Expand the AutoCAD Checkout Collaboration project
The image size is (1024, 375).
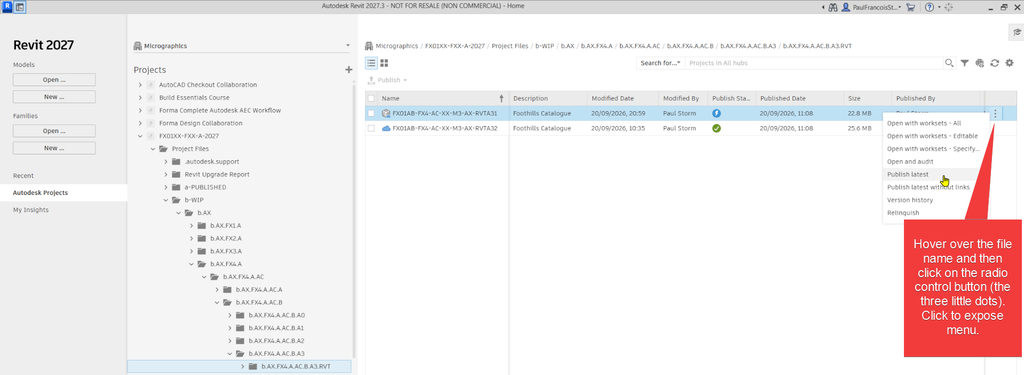(x=139, y=85)
